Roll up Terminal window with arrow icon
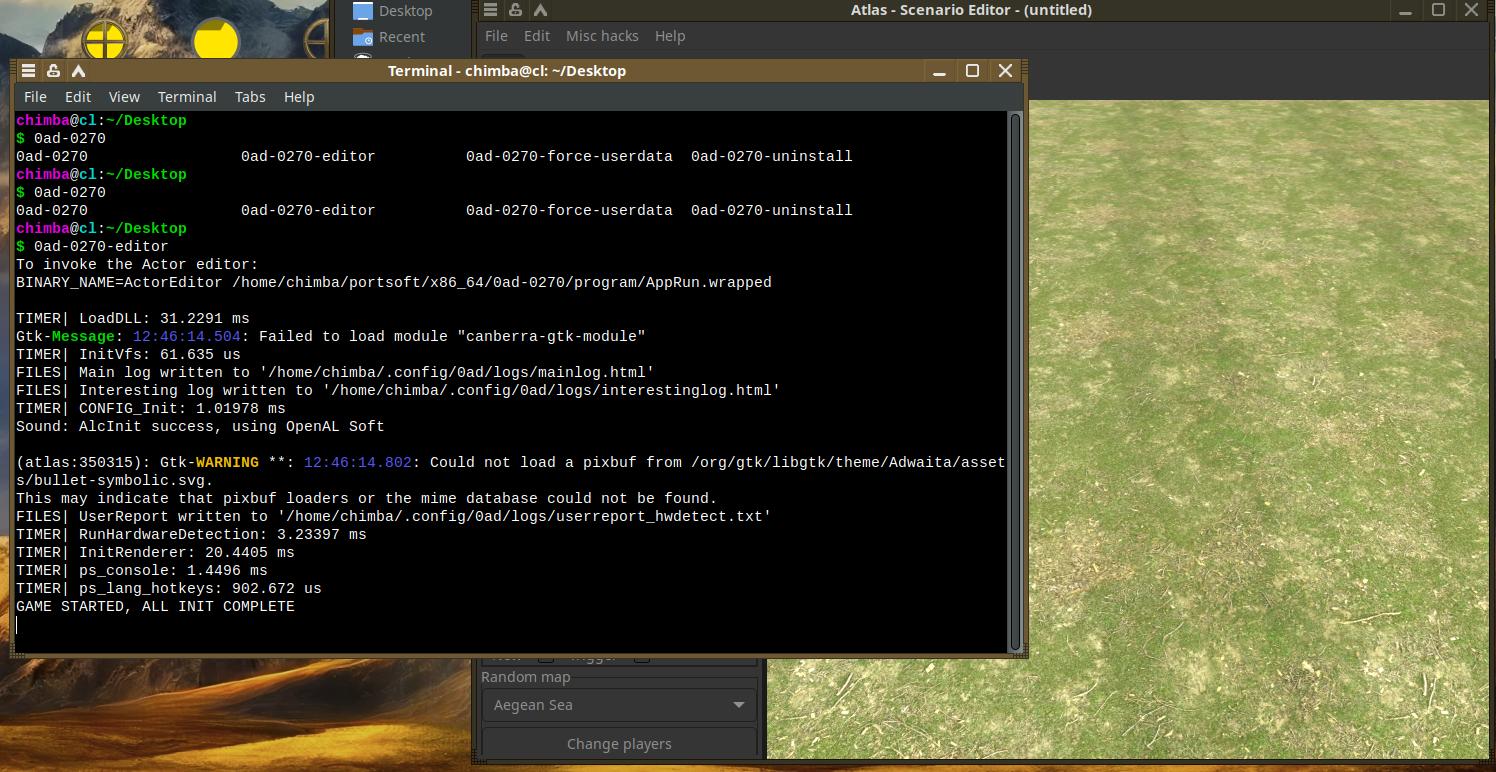Viewport: 1496px width, 772px height. click(78, 71)
